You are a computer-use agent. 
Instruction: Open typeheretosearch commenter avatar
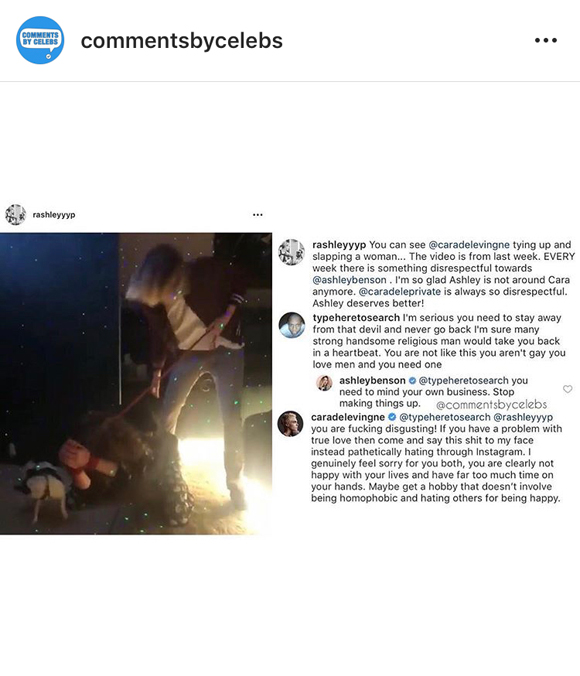(292, 325)
